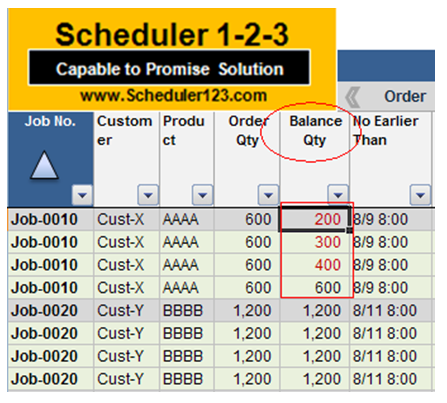Click the Capable to Promise Solution banner
Screen dimensions: 447x403
169,68
